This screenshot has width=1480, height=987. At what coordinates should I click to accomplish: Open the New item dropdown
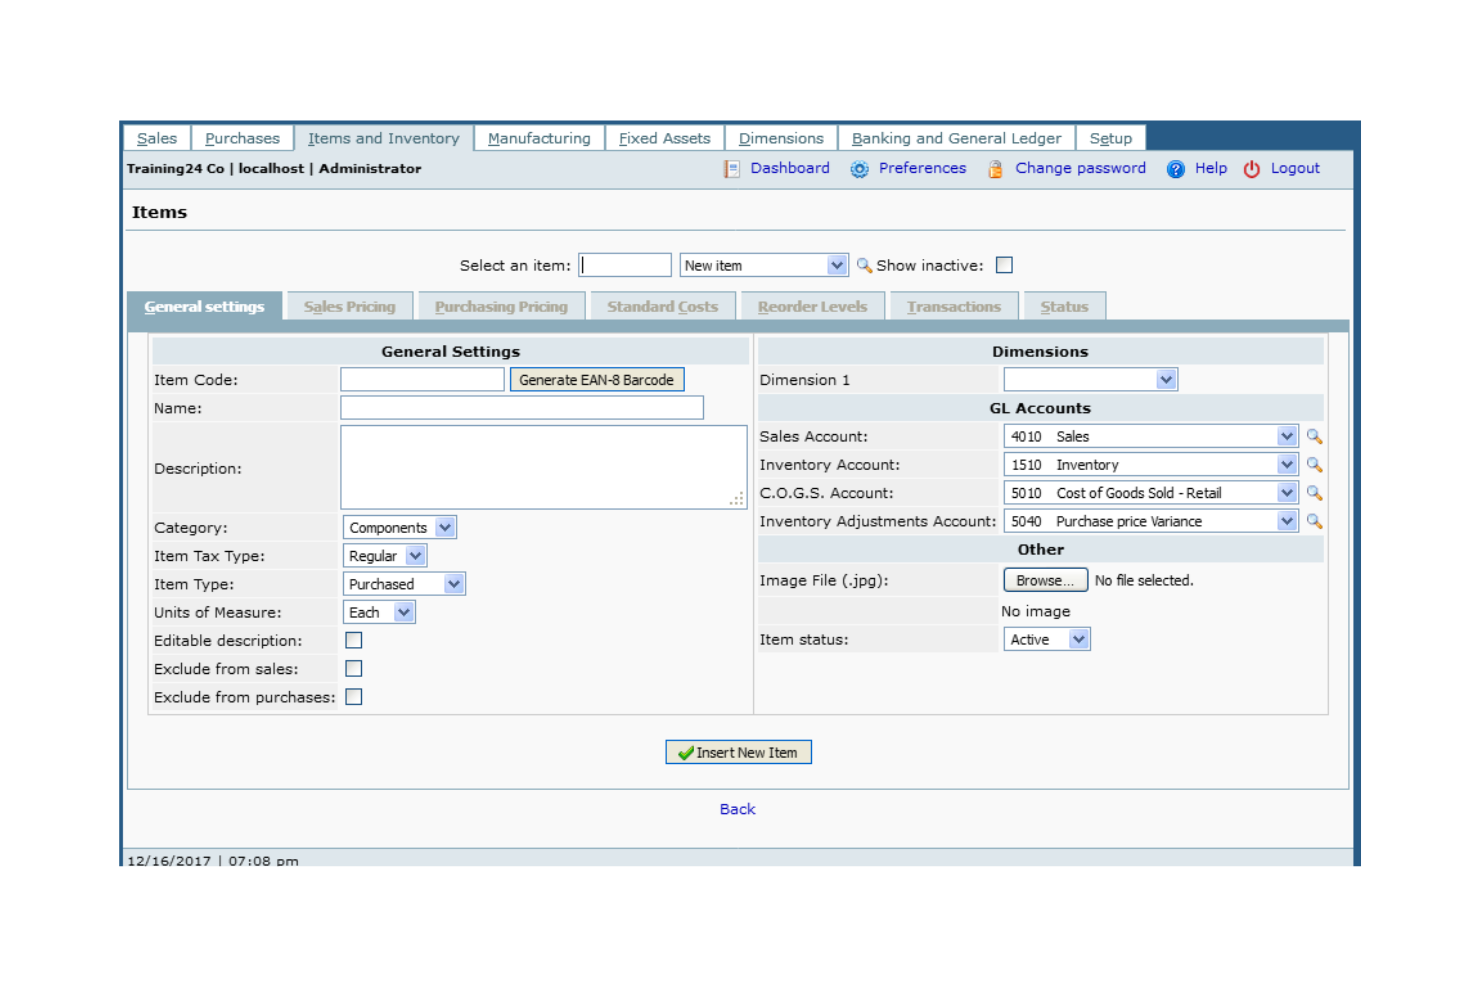(x=764, y=265)
